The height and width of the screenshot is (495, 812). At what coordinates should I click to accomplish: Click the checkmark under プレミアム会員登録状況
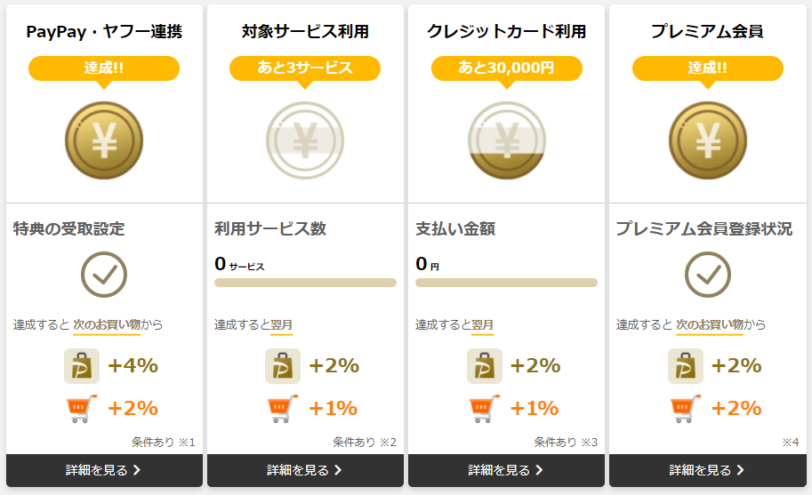pos(708,274)
